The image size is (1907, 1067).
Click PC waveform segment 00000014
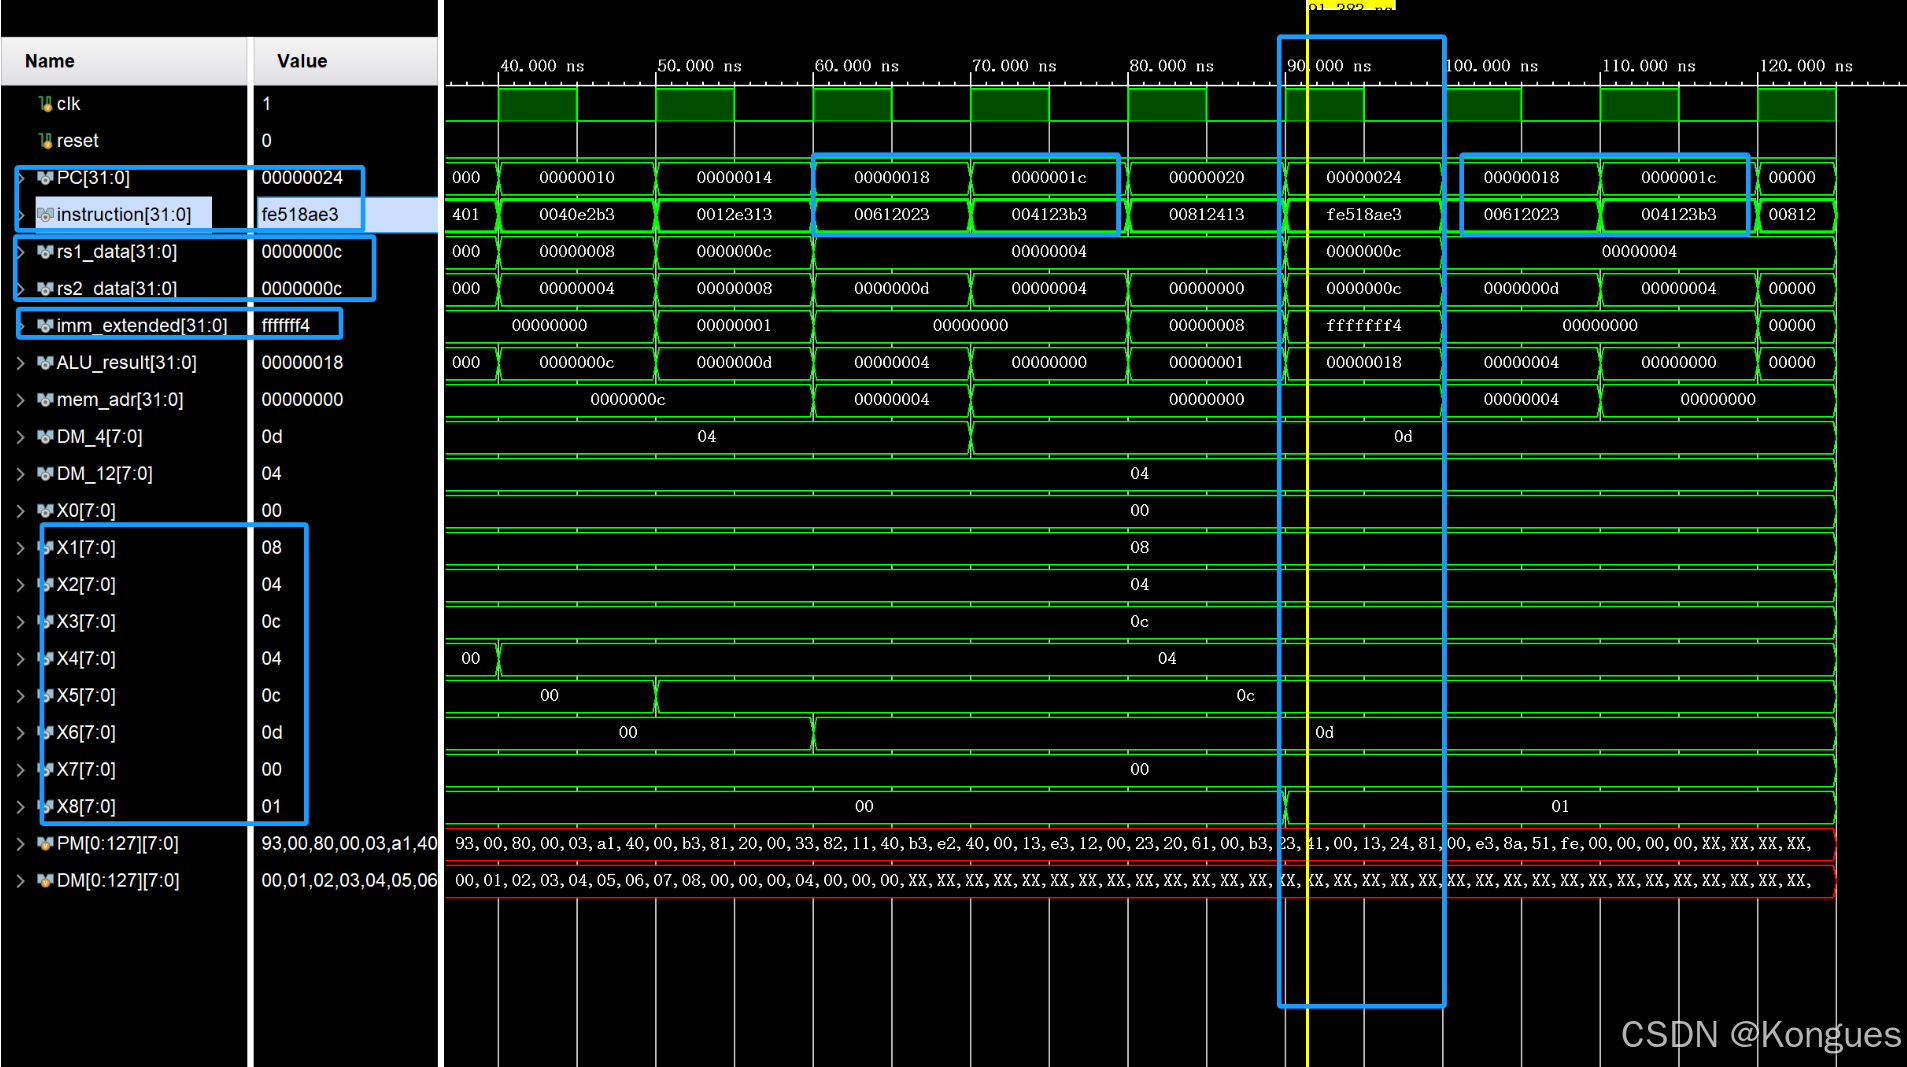(734, 177)
